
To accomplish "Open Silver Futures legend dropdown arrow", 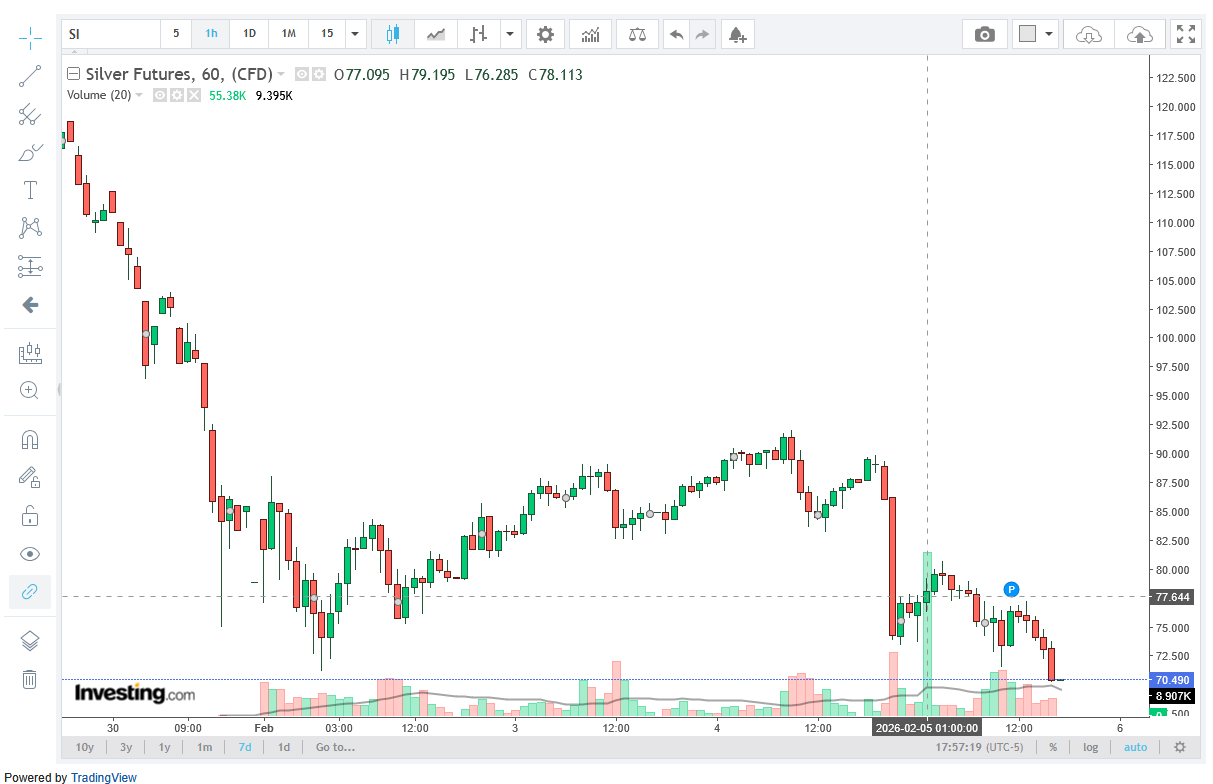I will 281,74.
